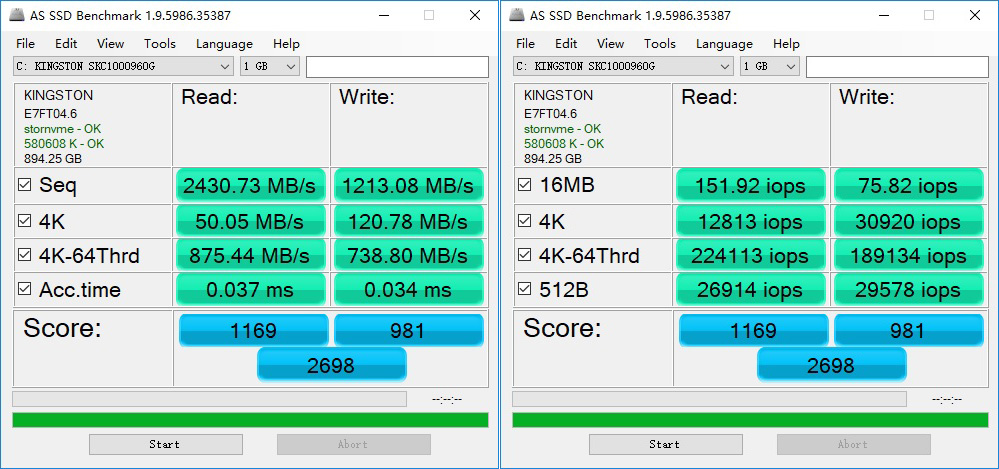
Task: Click green progress bar in left window
Action: tap(250, 420)
